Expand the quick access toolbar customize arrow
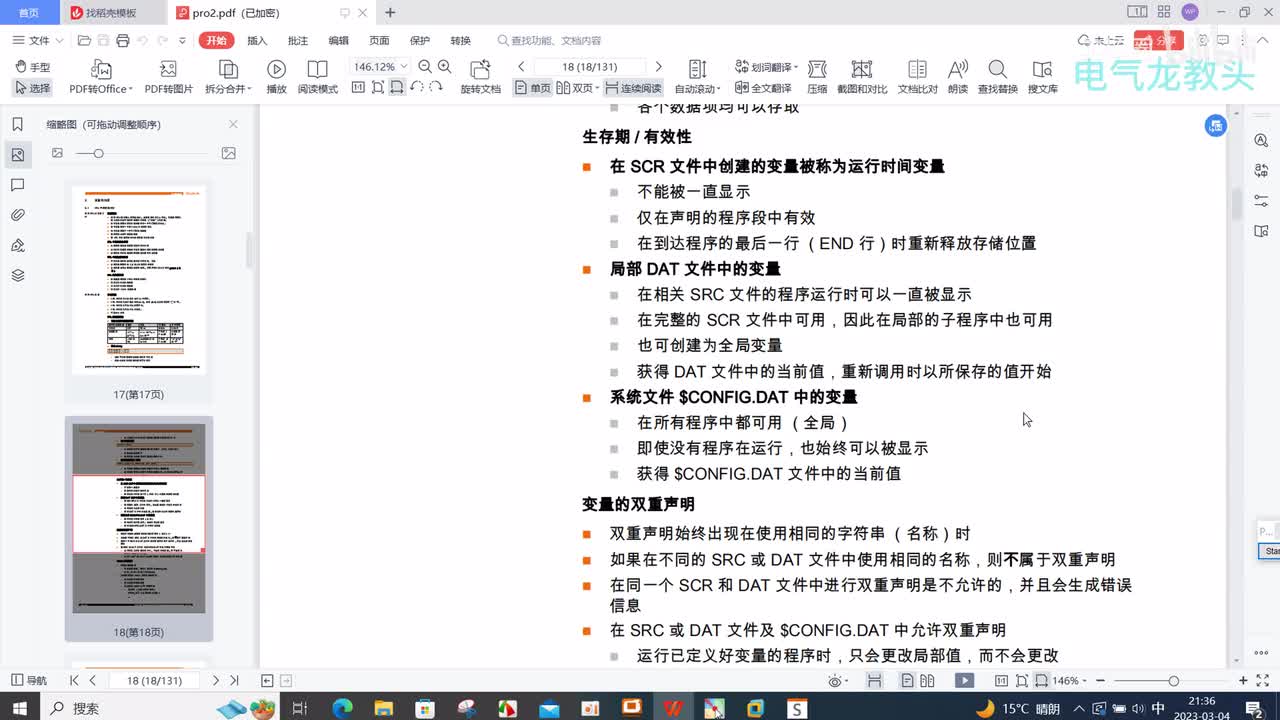Image resolution: width=1280 pixels, height=720 pixels. [x=182, y=41]
